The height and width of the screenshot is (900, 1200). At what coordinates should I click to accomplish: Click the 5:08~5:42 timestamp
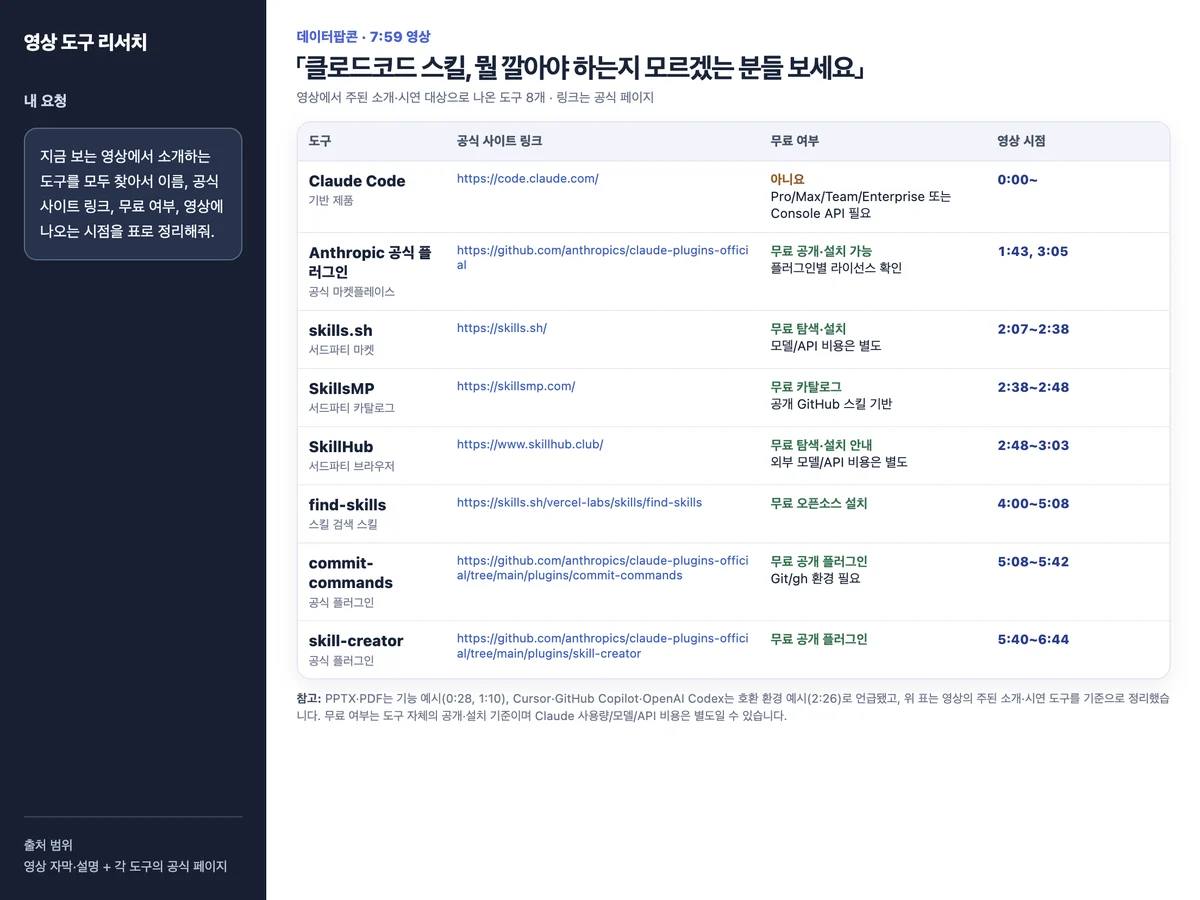coord(1034,561)
